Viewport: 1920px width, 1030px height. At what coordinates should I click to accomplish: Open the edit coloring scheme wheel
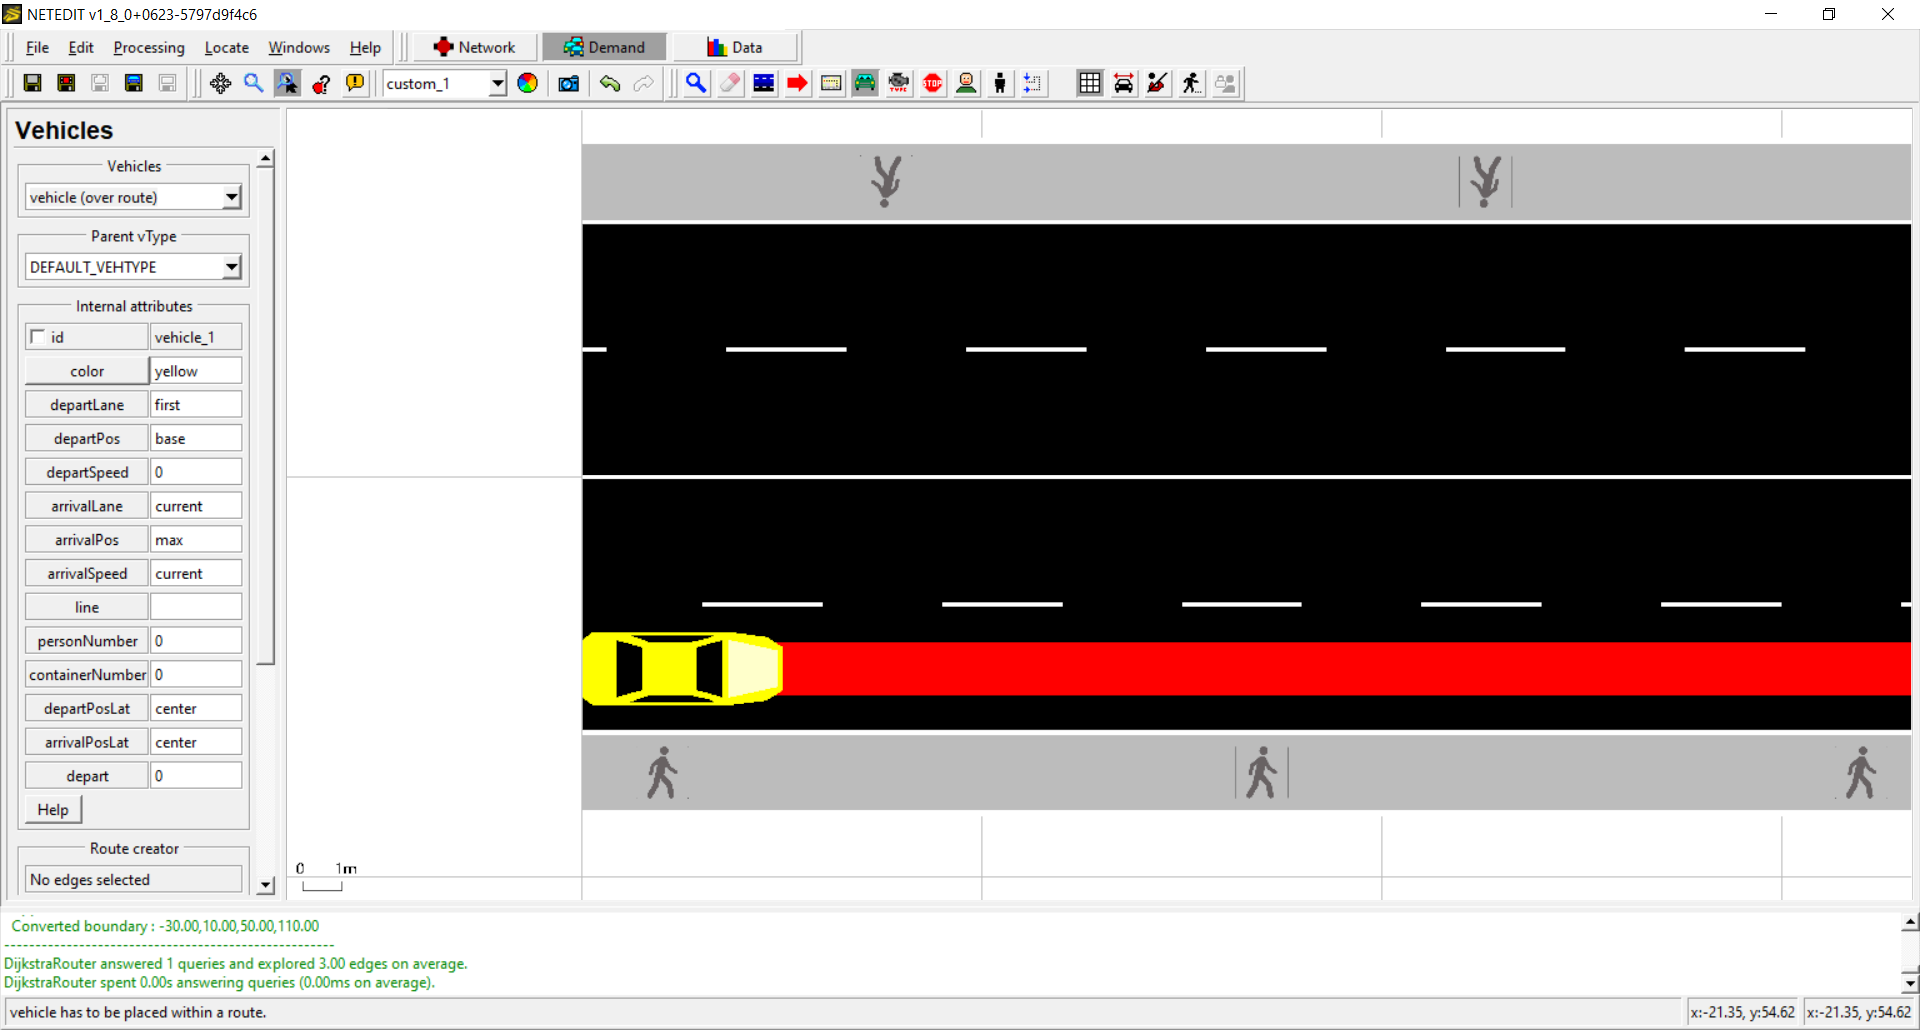528,84
